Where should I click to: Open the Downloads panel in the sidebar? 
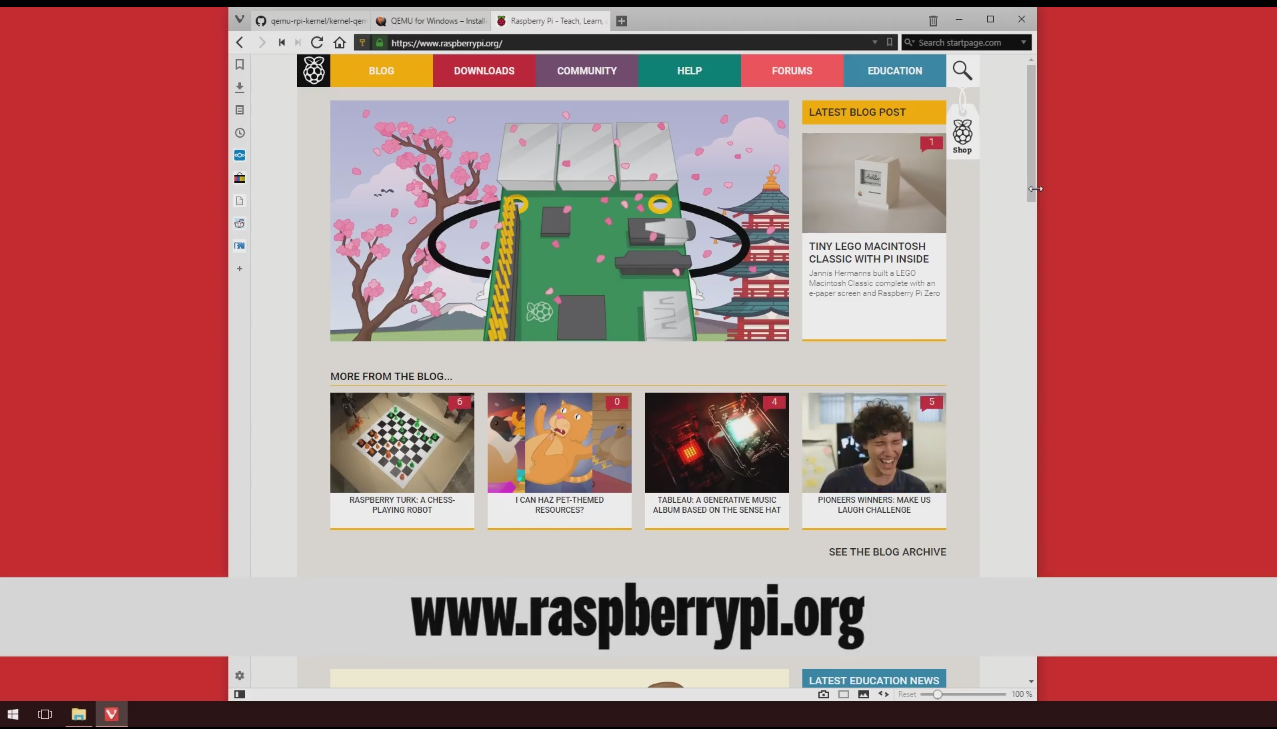coord(239,87)
